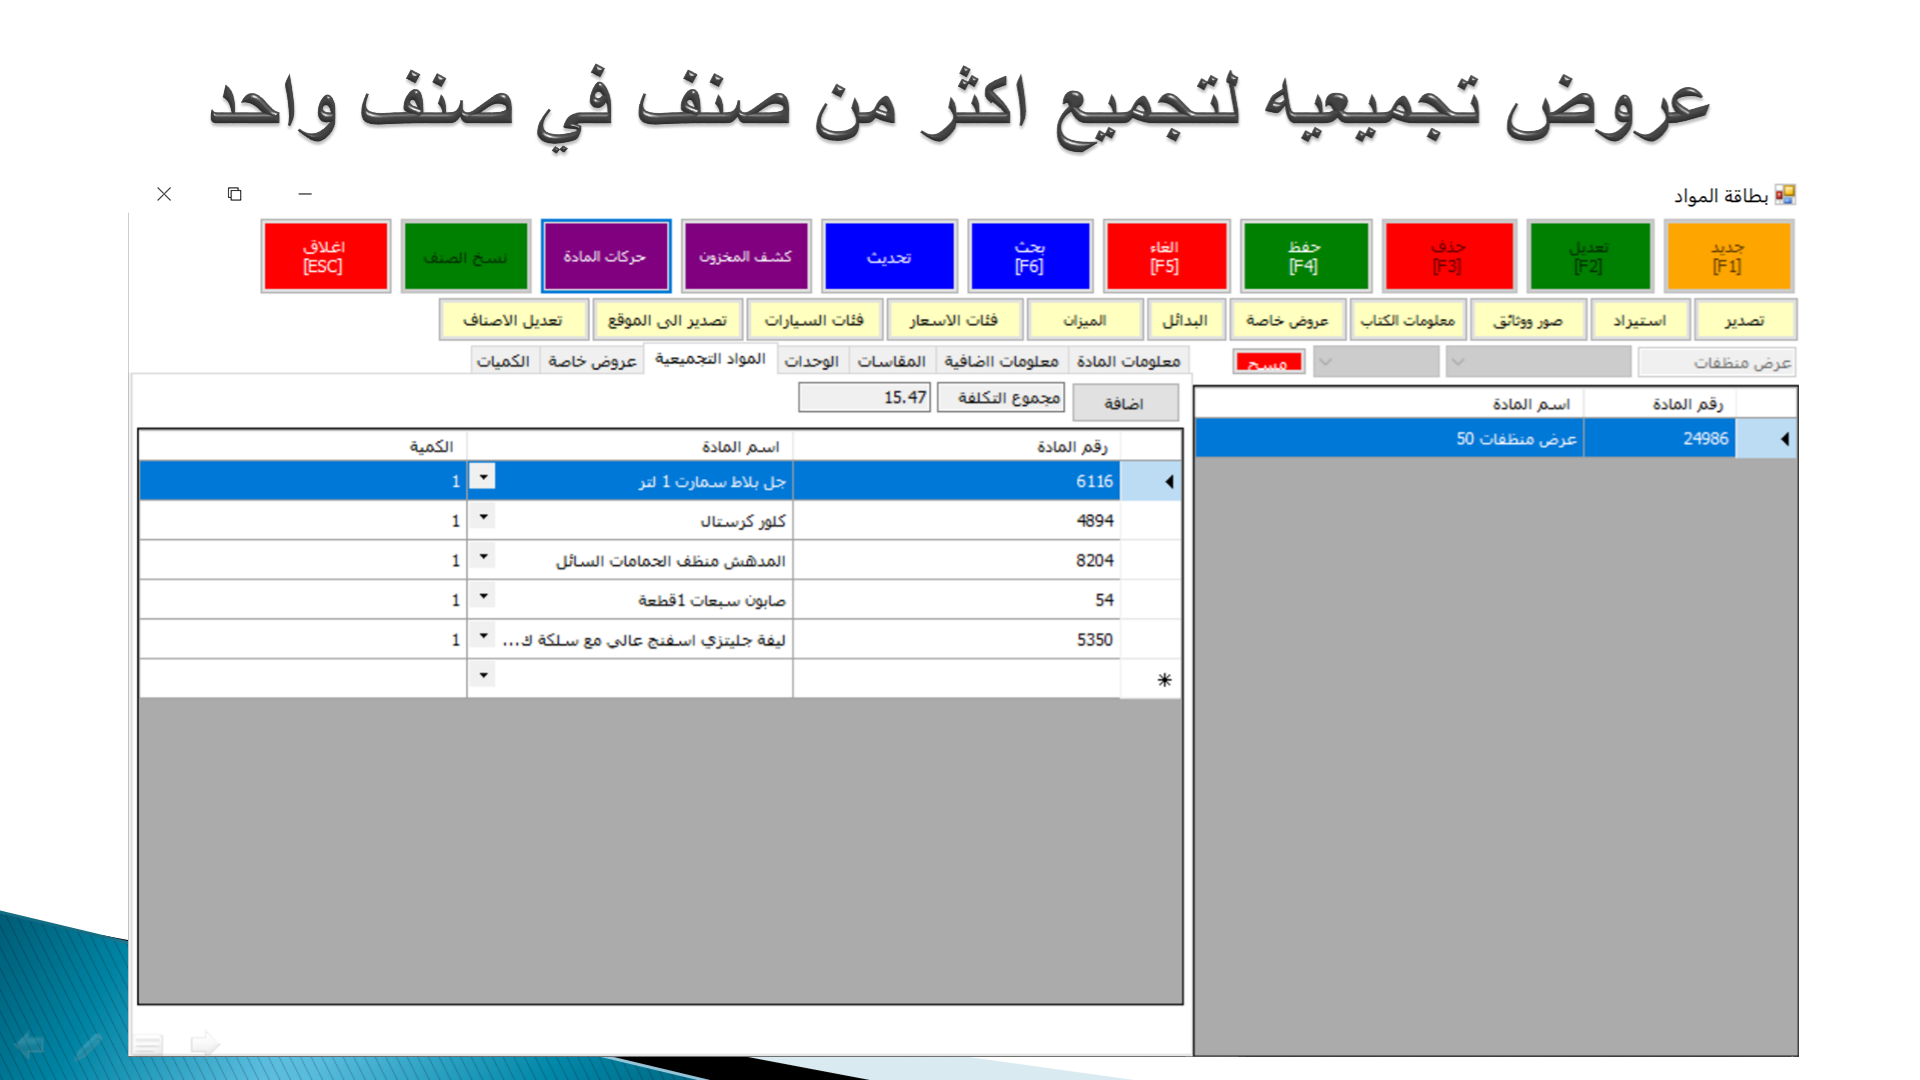Screen dimensions: 1920x1080
Task: Click the عرض منظفات search field
Action: (x=1716, y=362)
